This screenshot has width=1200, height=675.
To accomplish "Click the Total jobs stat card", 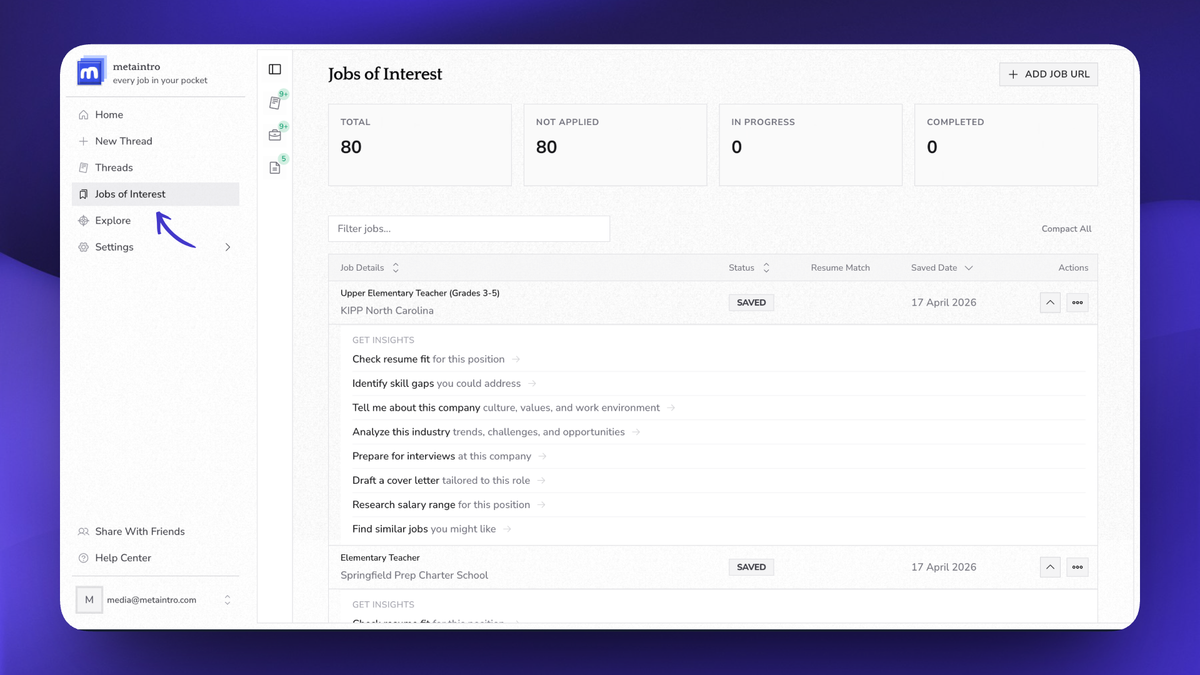I will coord(420,145).
